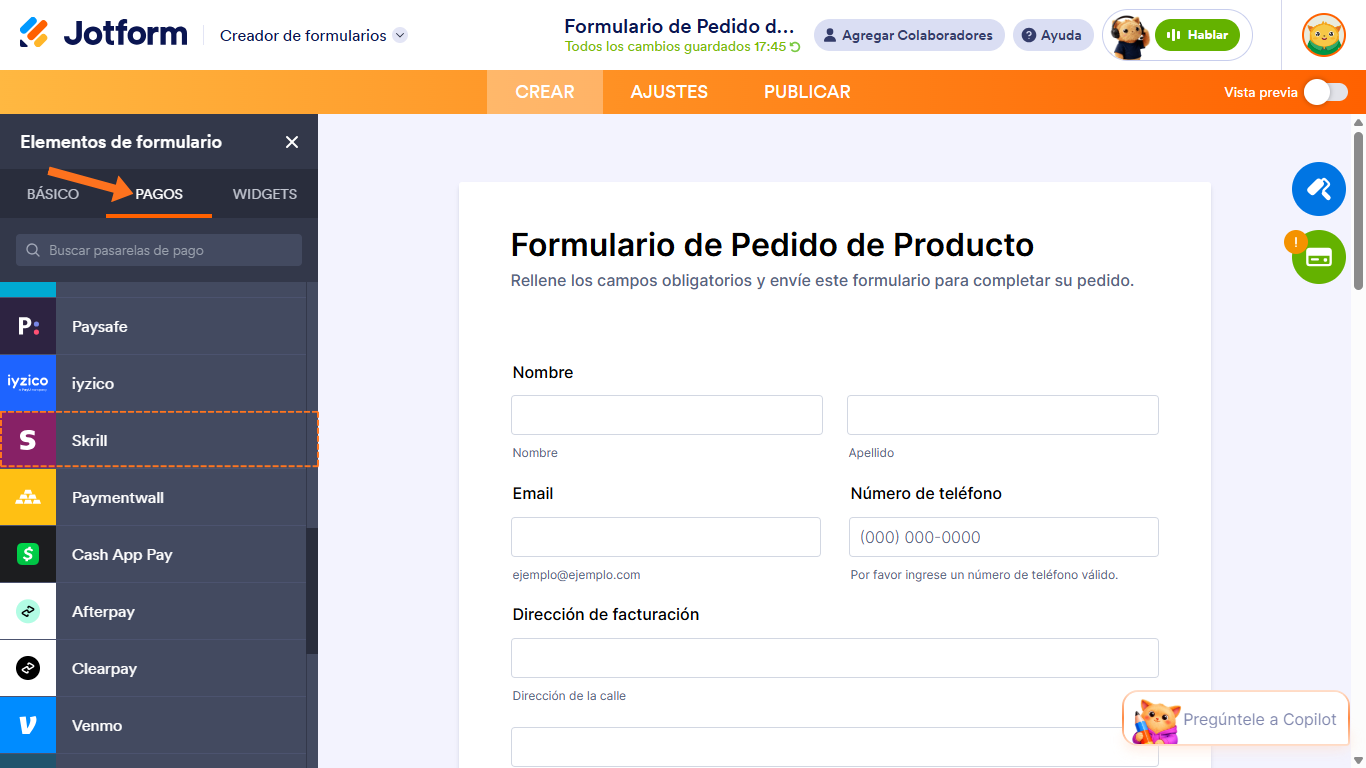Click the Paymentwall logo icon
This screenshot has height=768, width=1366.
pyautogui.click(x=28, y=497)
